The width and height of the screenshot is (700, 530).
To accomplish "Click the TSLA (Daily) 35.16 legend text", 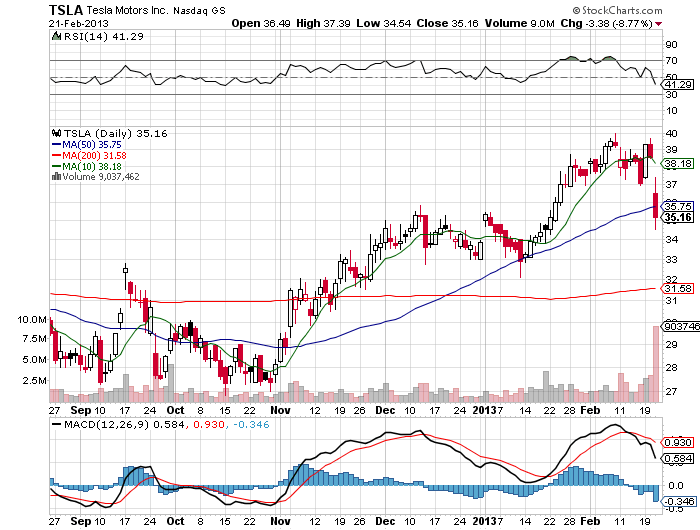I will 115,133.
